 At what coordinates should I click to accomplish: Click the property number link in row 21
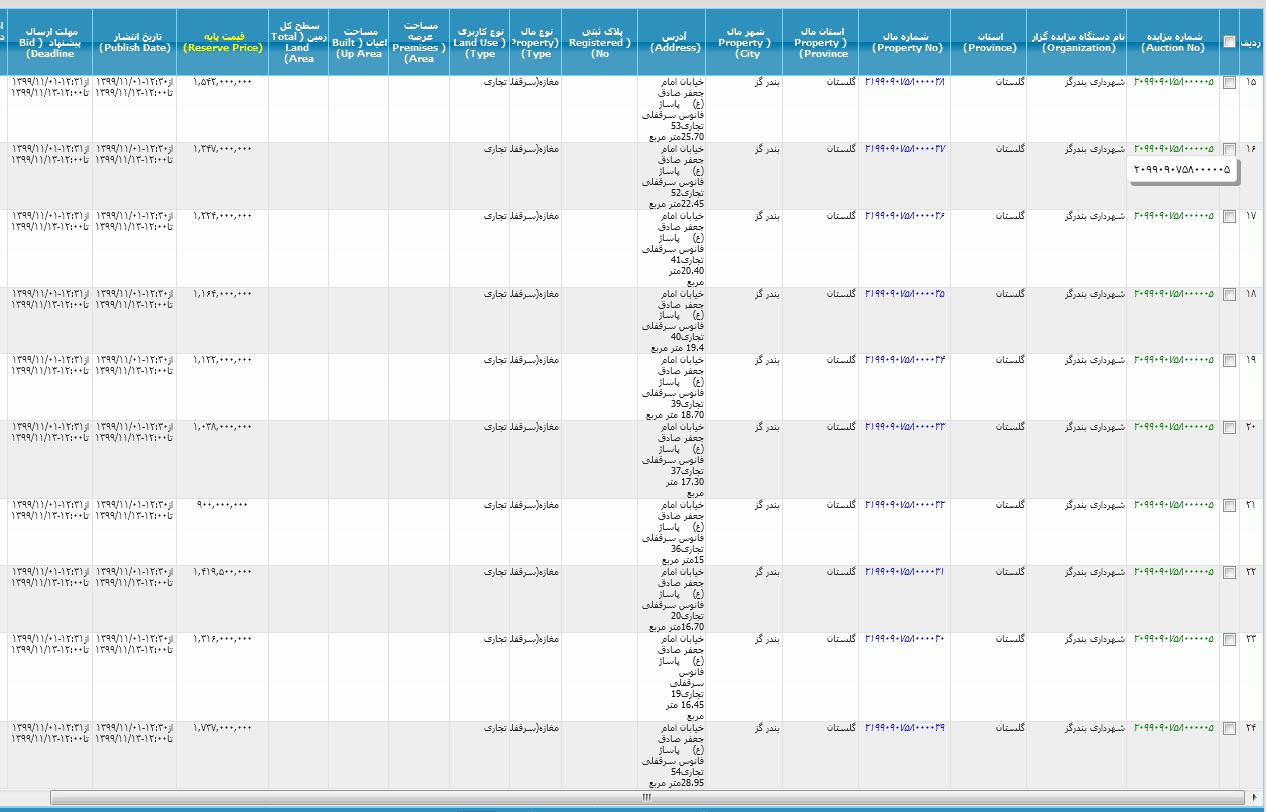[904, 505]
